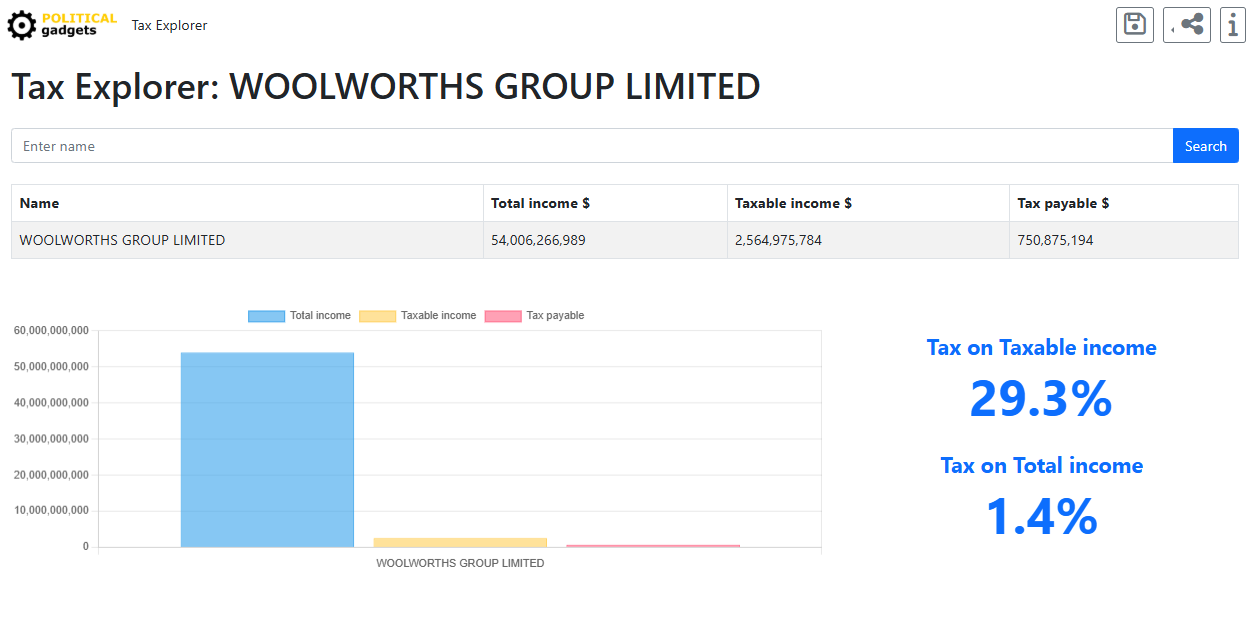This screenshot has height=624, width=1248.
Task: Click the Tax payable $ column header
Action: pyautogui.click(x=1124, y=203)
